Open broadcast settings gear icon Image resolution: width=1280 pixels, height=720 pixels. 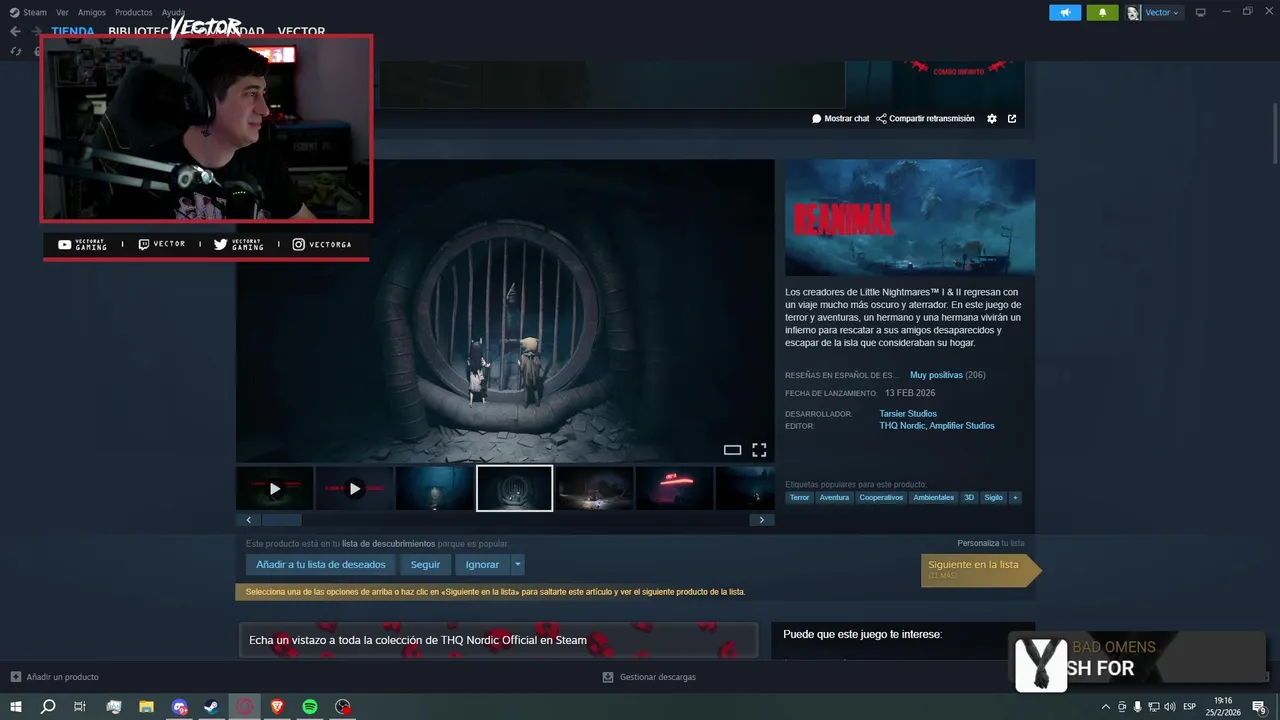tap(992, 118)
